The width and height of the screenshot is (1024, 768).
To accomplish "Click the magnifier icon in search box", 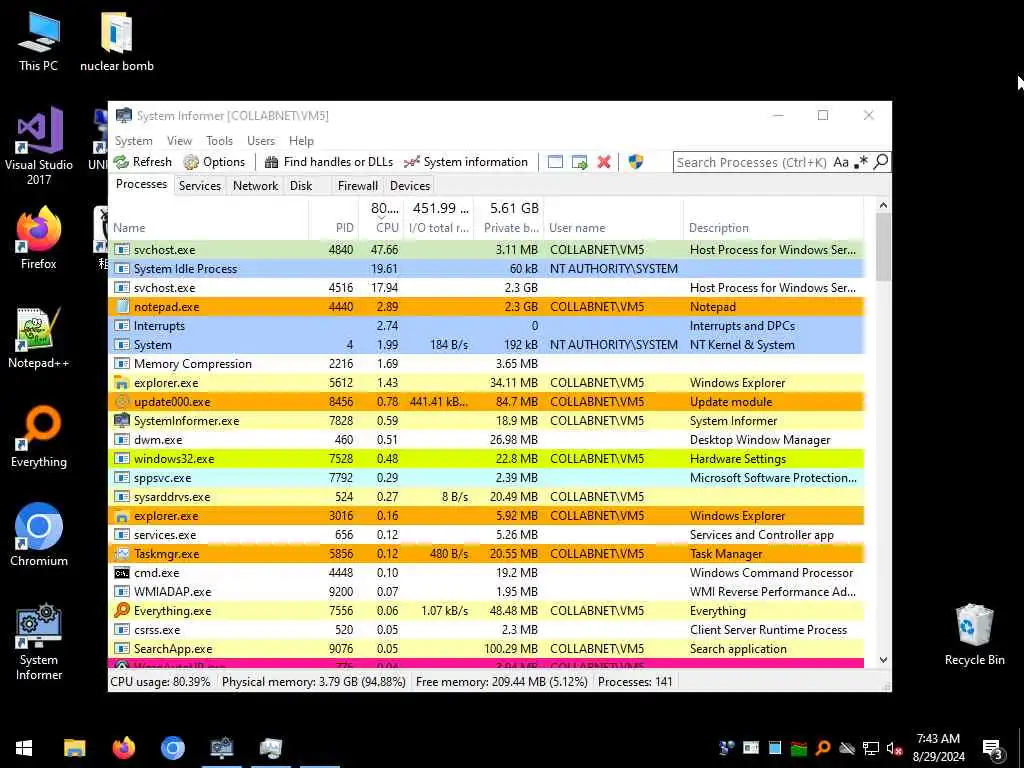I will (x=880, y=161).
